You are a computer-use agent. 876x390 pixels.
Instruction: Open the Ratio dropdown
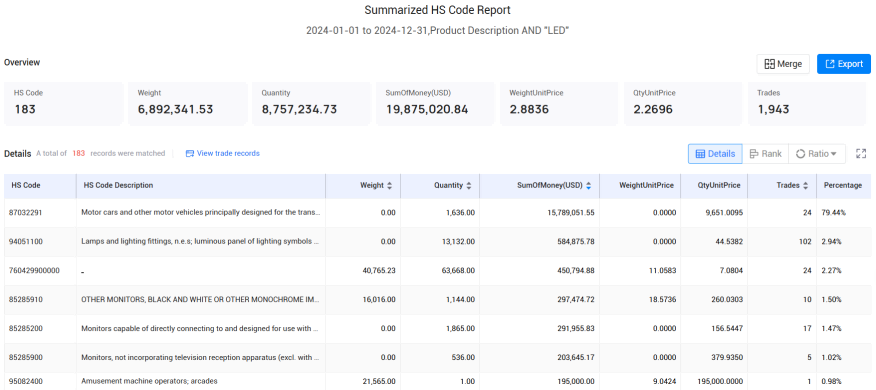pyautogui.click(x=817, y=154)
